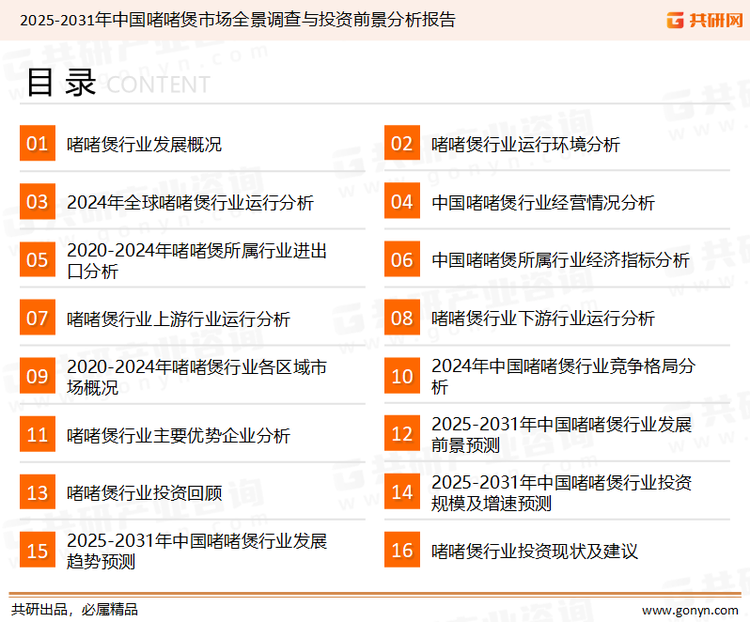Open chapter 啫啫煲行业下游行业运行分析
The height and width of the screenshot is (622, 750).
click(542, 319)
